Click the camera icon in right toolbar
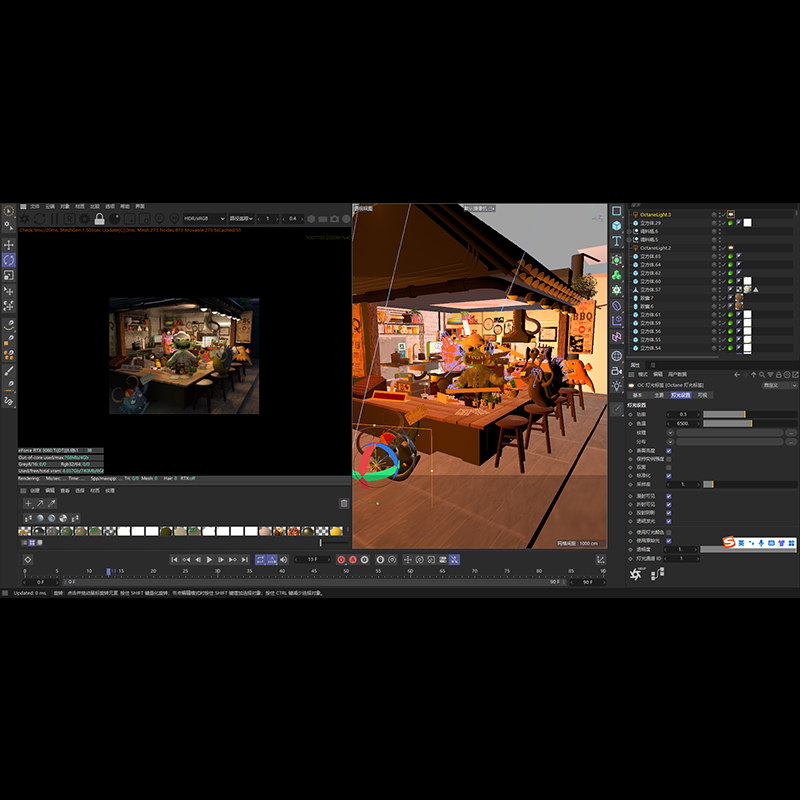The width and height of the screenshot is (800, 800). [616, 371]
